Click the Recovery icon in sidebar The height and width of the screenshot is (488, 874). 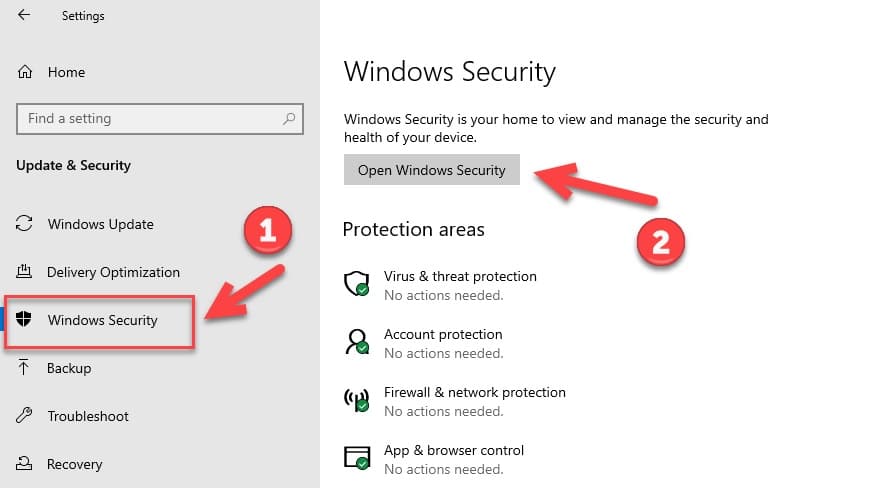point(24,463)
